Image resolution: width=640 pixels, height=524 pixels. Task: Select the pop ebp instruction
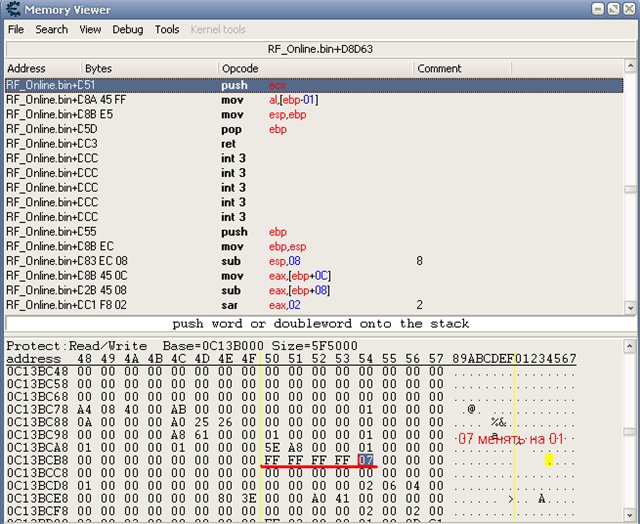[x=314, y=129]
